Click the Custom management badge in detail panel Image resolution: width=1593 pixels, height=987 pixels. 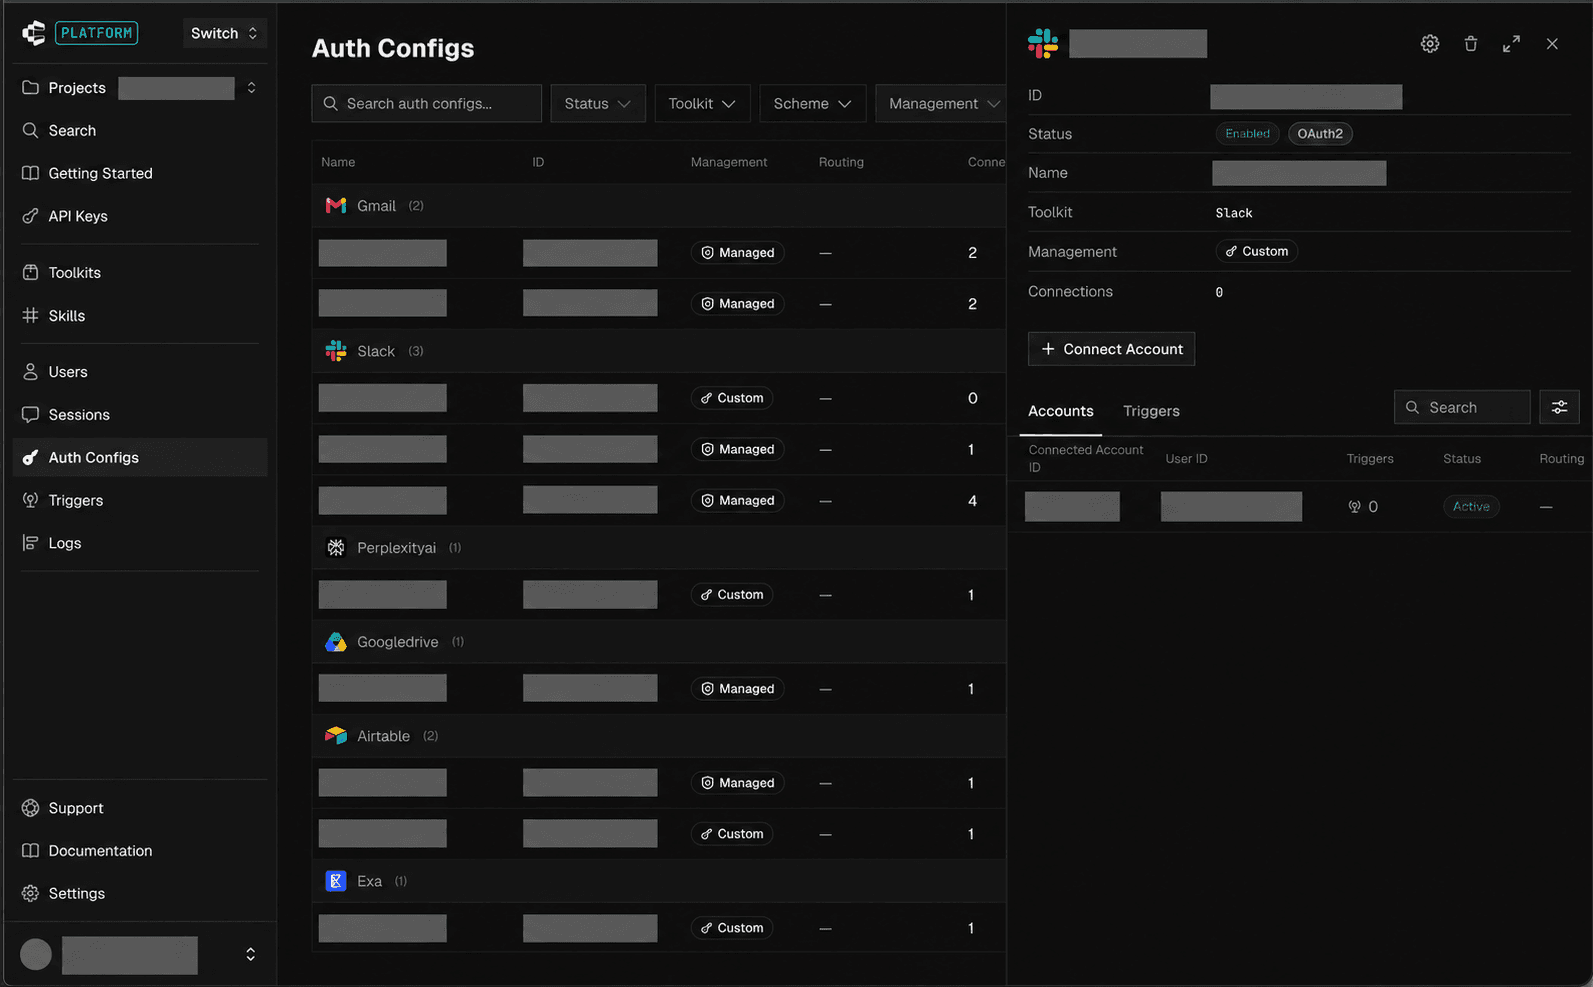tap(1257, 252)
